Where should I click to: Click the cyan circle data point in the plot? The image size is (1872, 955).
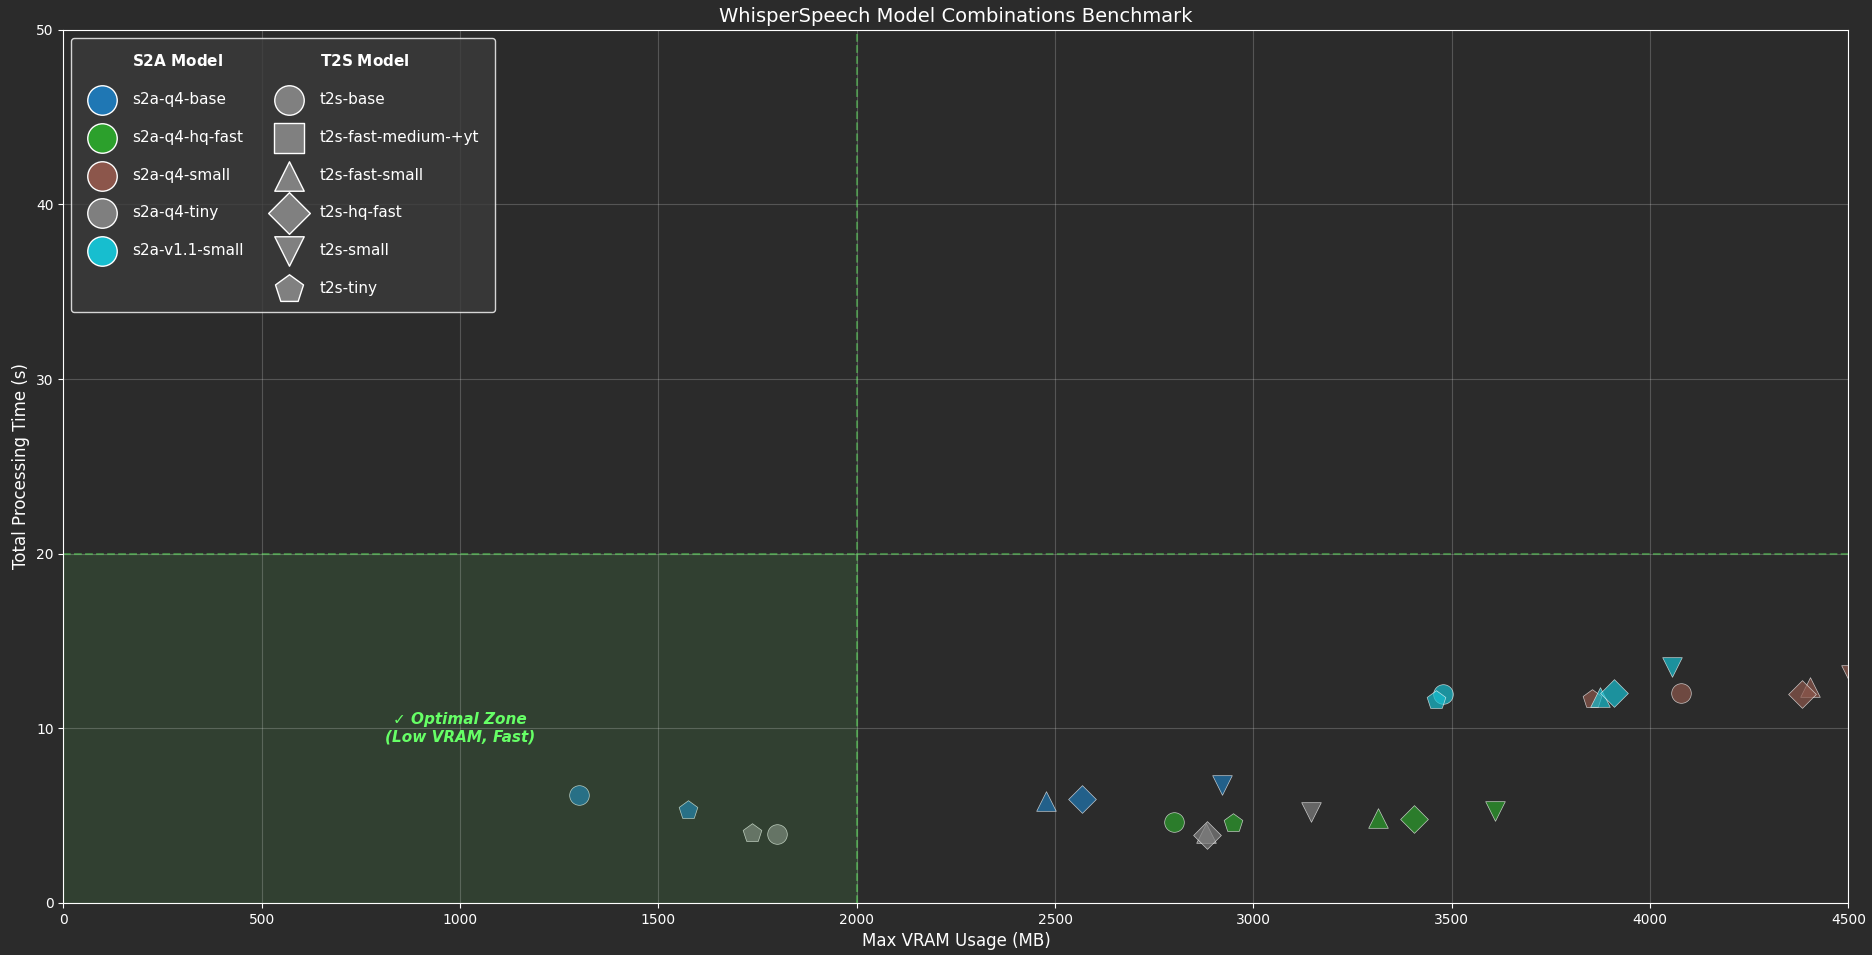point(1443,694)
